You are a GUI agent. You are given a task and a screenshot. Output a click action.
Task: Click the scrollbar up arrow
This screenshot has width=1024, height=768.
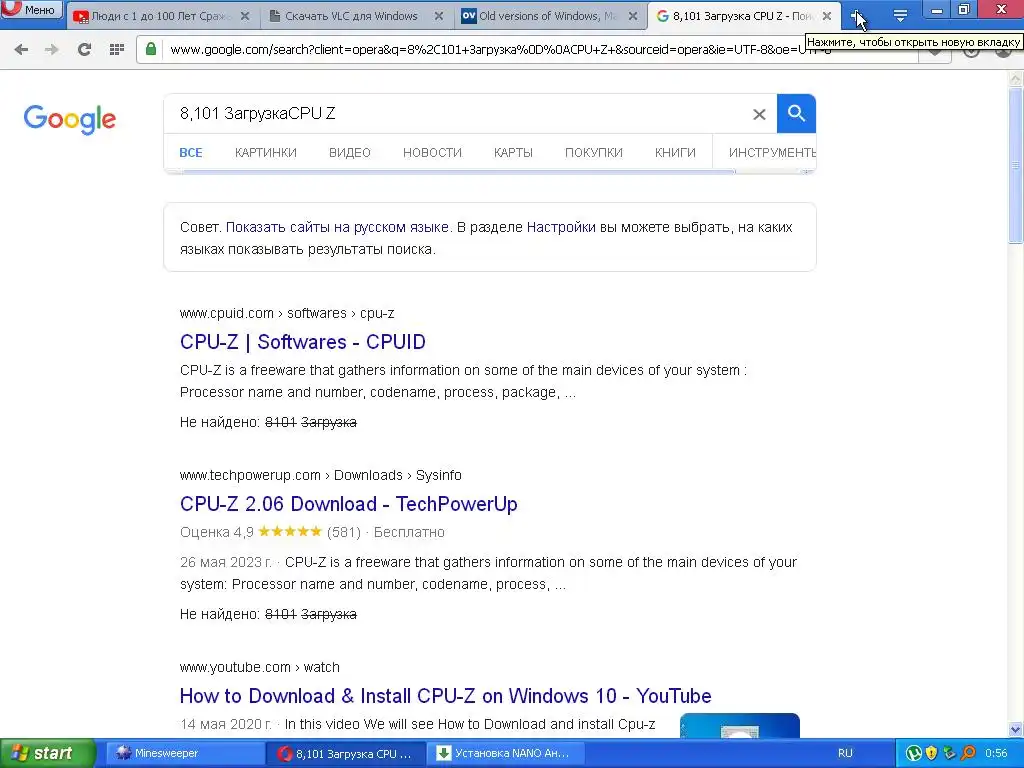1016,79
